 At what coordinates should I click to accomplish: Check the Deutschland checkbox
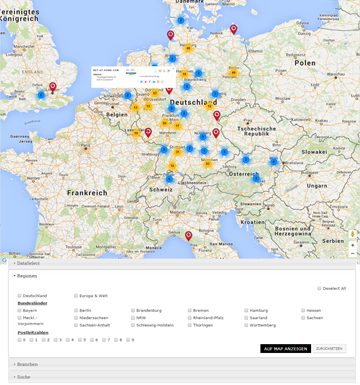click(x=19, y=296)
